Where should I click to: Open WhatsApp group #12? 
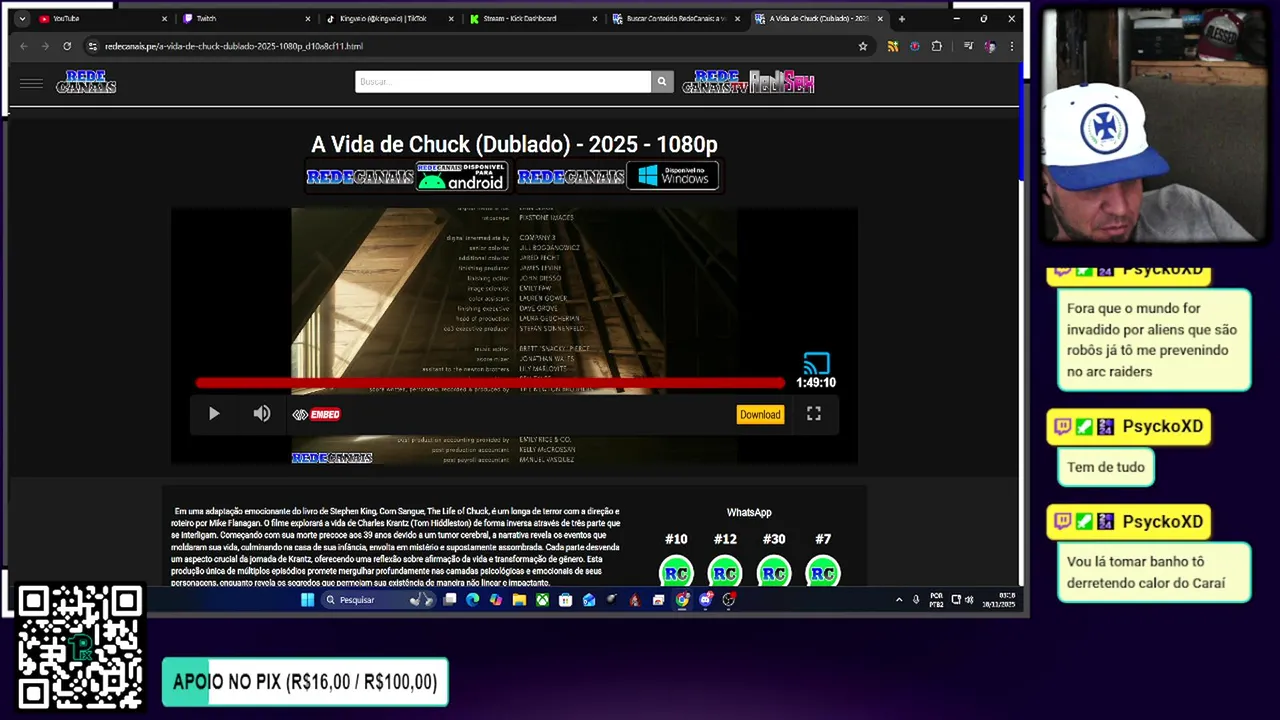(x=725, y=573)
